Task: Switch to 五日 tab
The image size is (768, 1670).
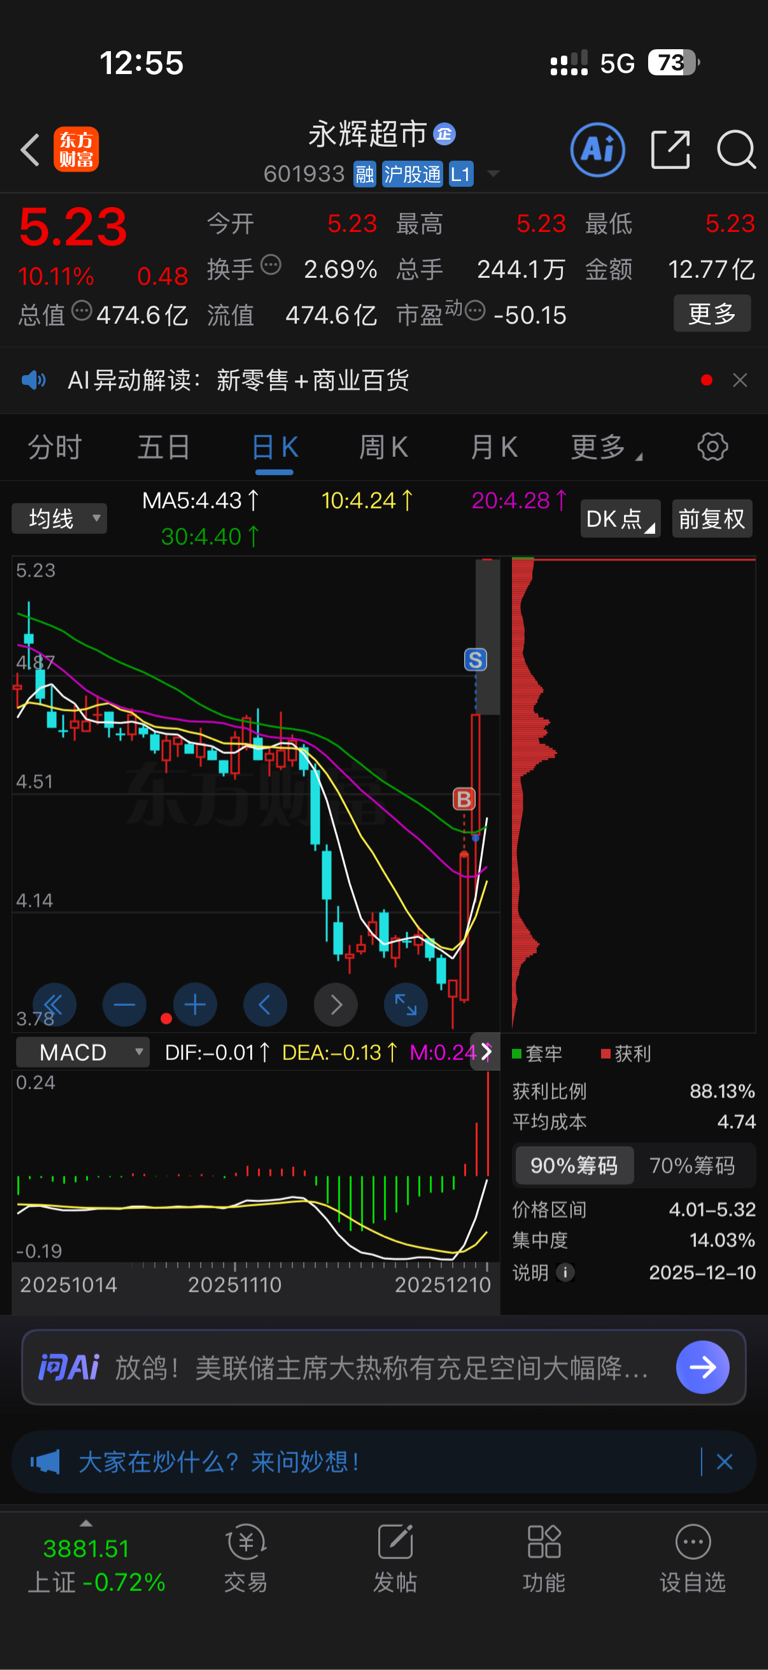Action: (164, 447)
